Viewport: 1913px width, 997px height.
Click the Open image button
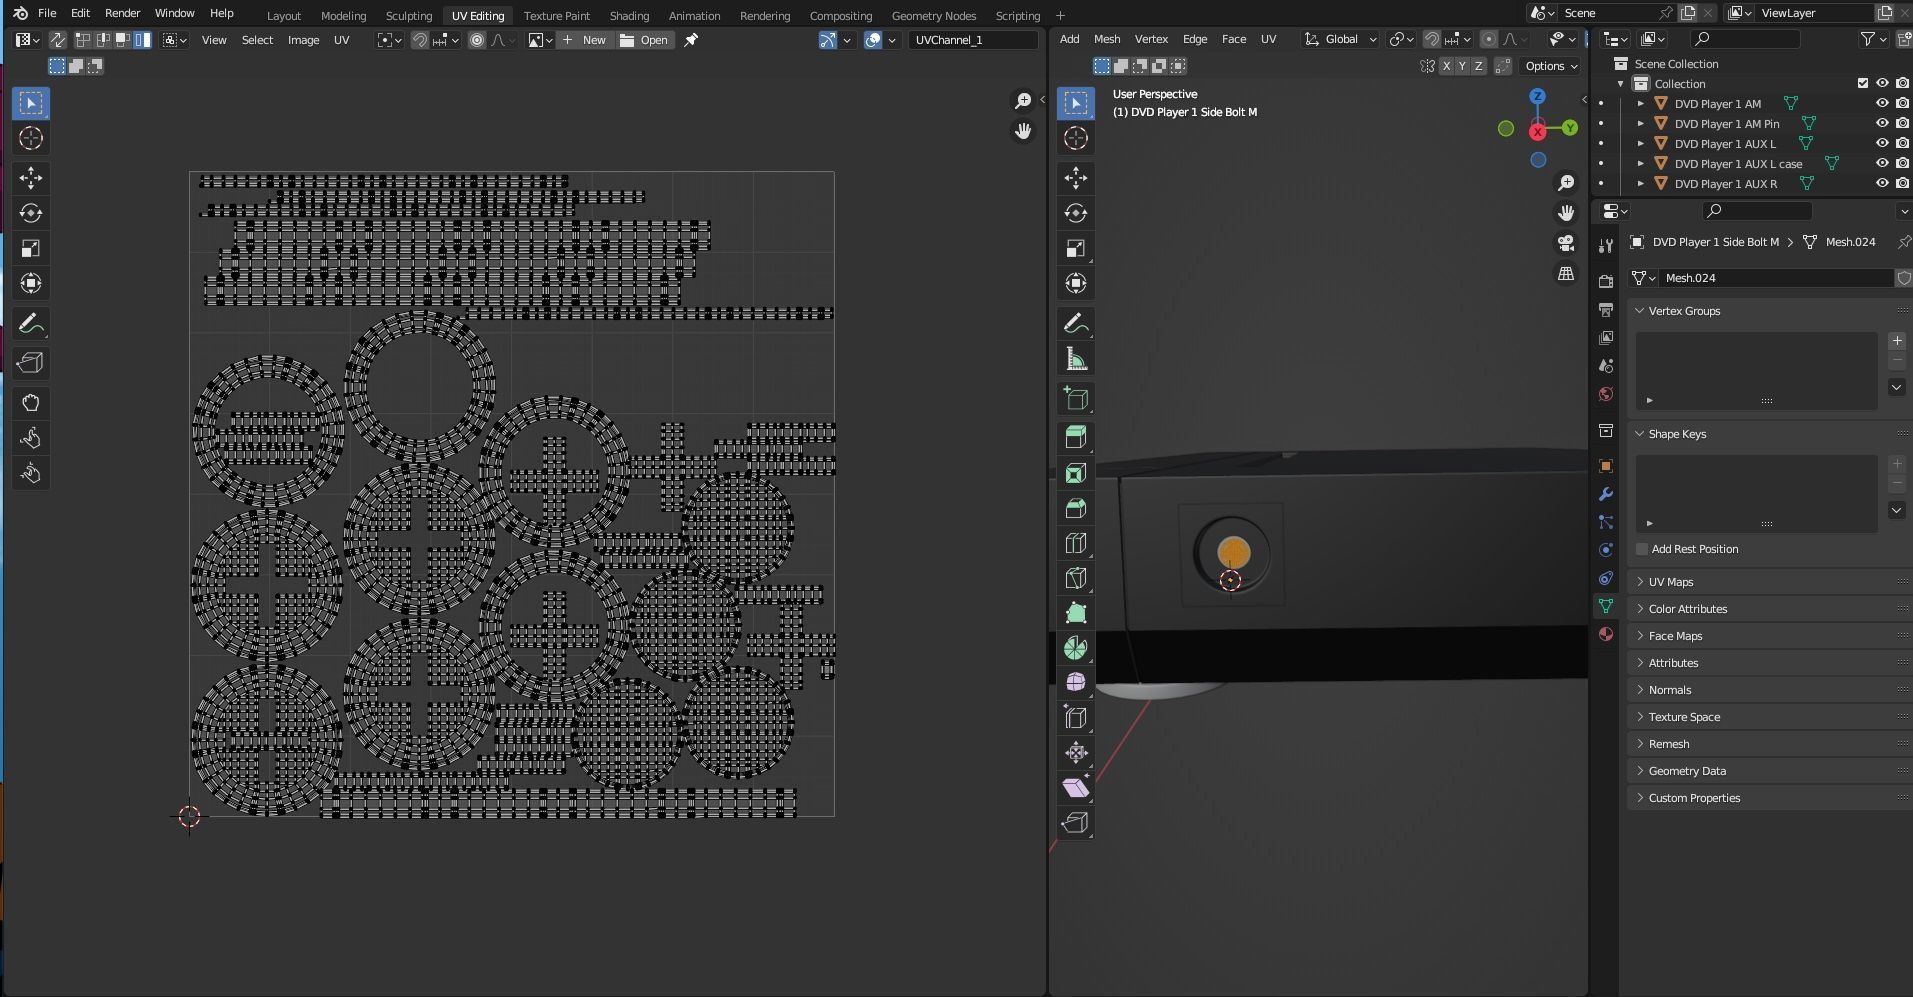(x=644, y=40)
